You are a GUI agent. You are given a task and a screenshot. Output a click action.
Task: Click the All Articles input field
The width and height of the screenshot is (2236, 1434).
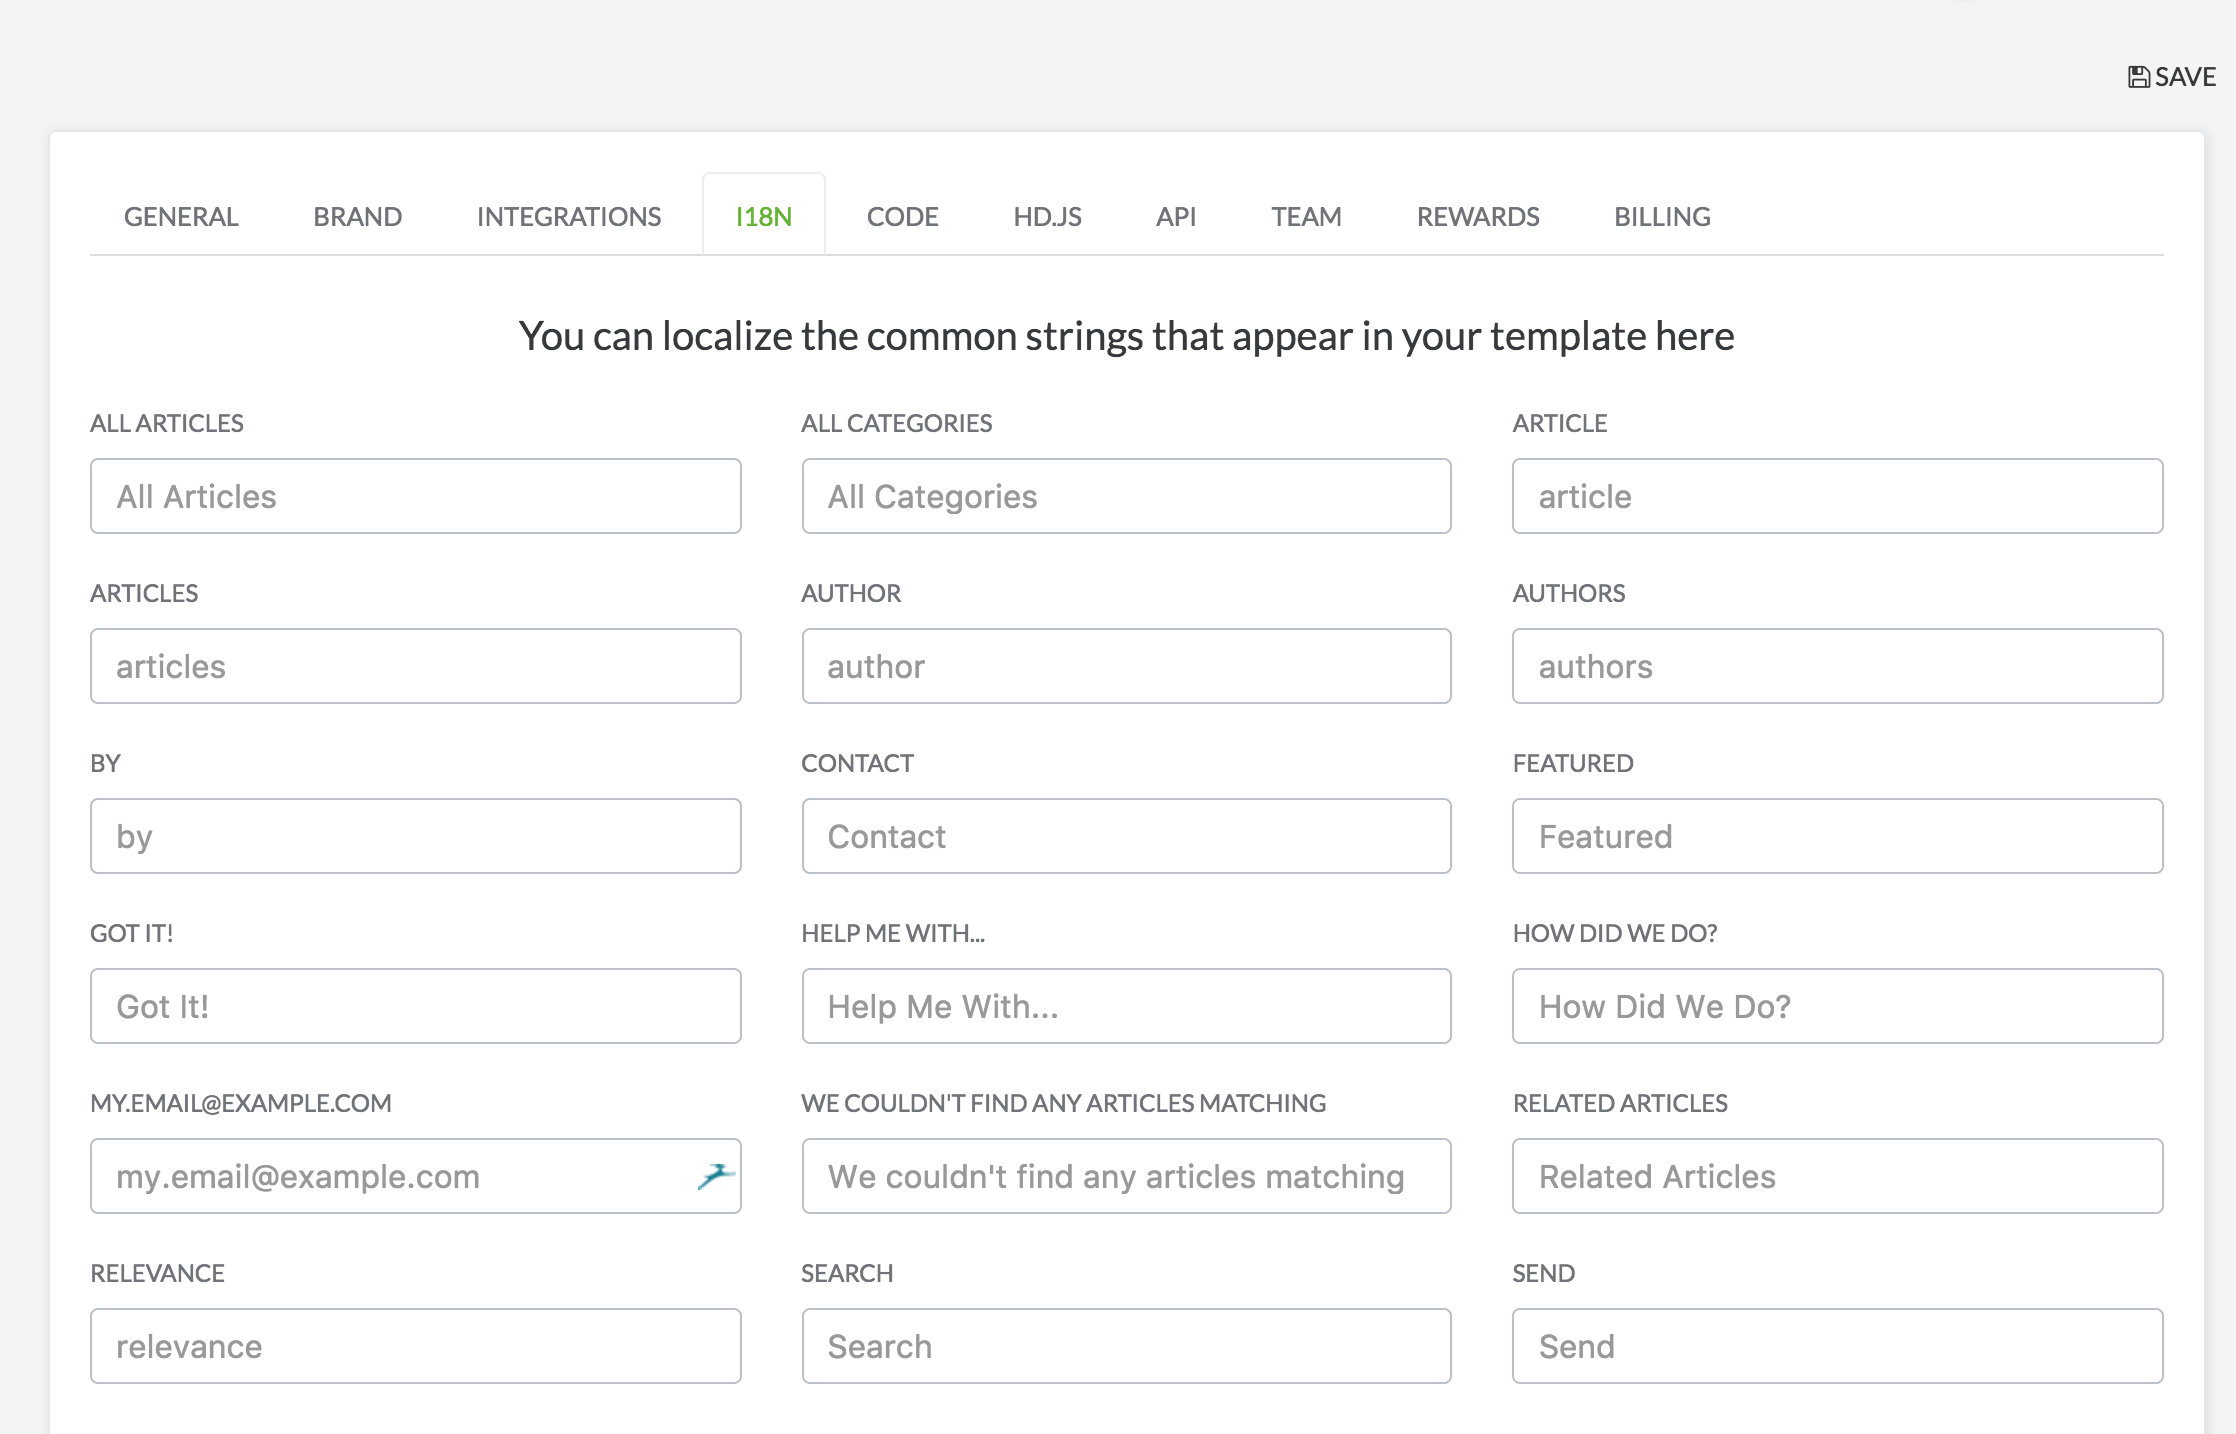415,496
